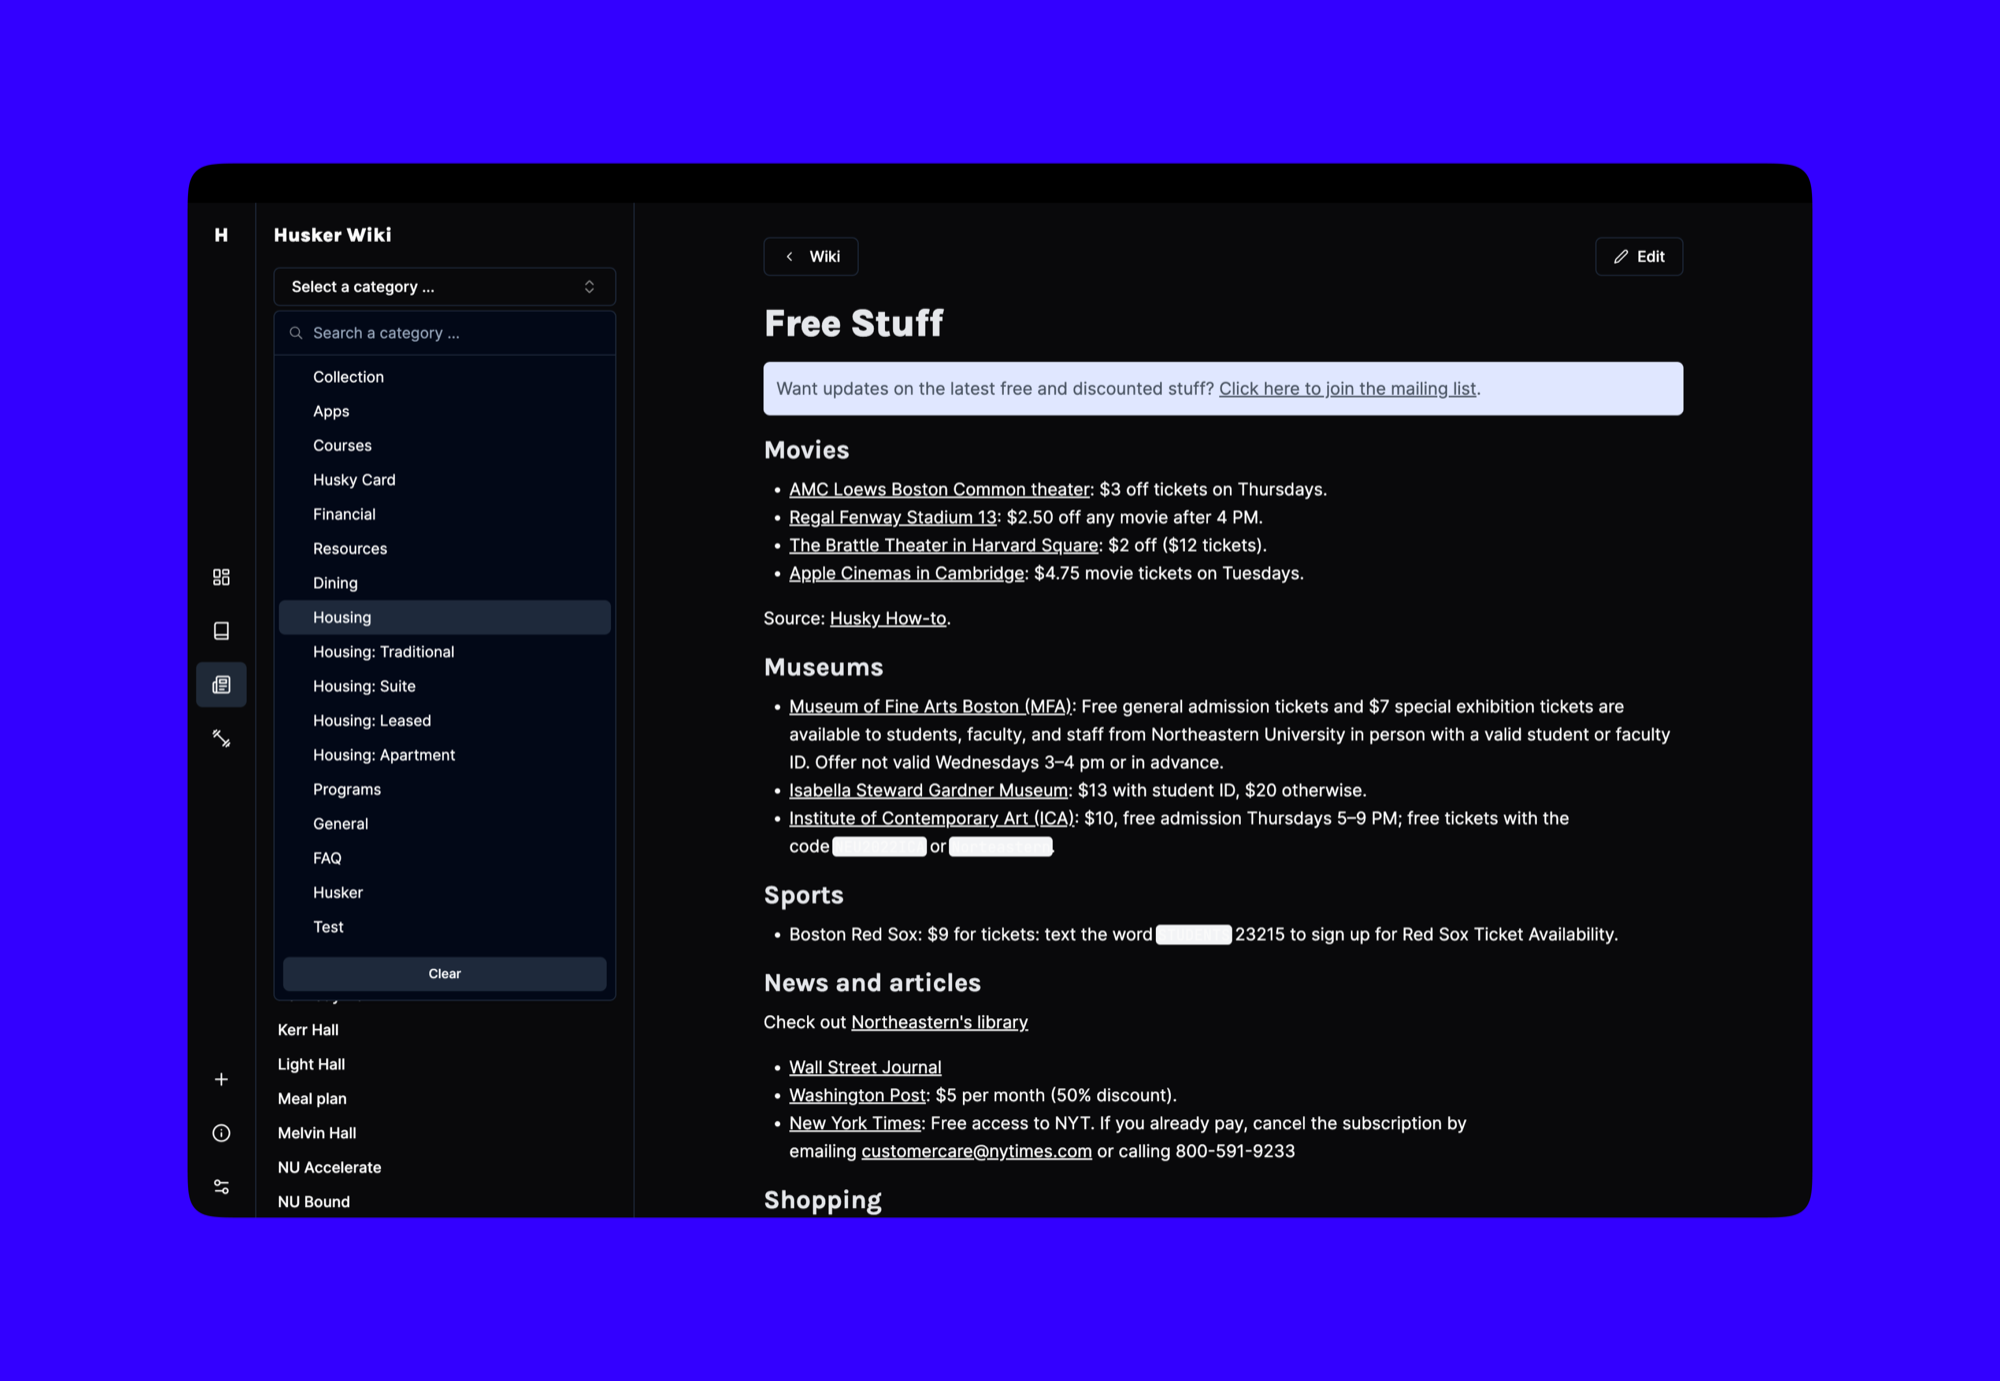Viewport: 2000px width, 1381px height.
Task: Open the dumbbell gym icon
Action: [221, 739]
